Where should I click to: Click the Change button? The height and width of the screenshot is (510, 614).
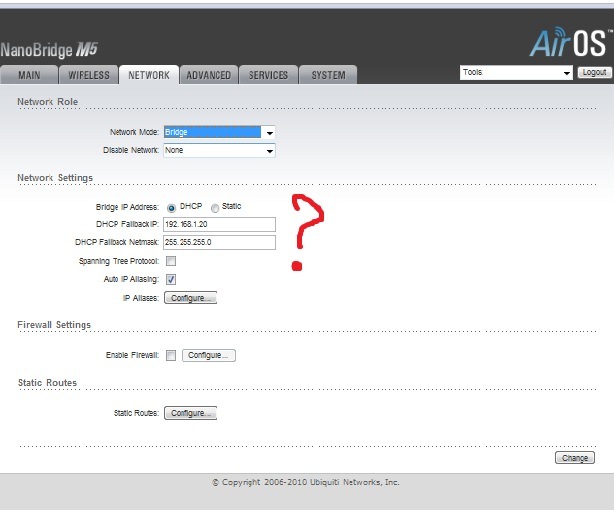575,458
